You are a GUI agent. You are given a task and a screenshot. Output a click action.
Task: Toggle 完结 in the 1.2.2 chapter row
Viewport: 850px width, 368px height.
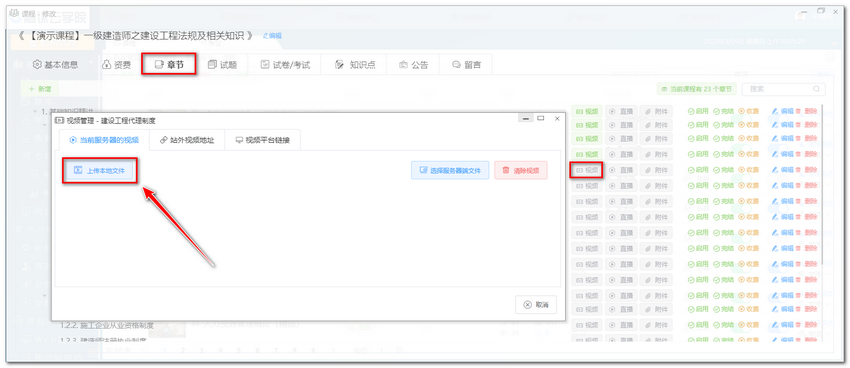[x=723, y=325]
